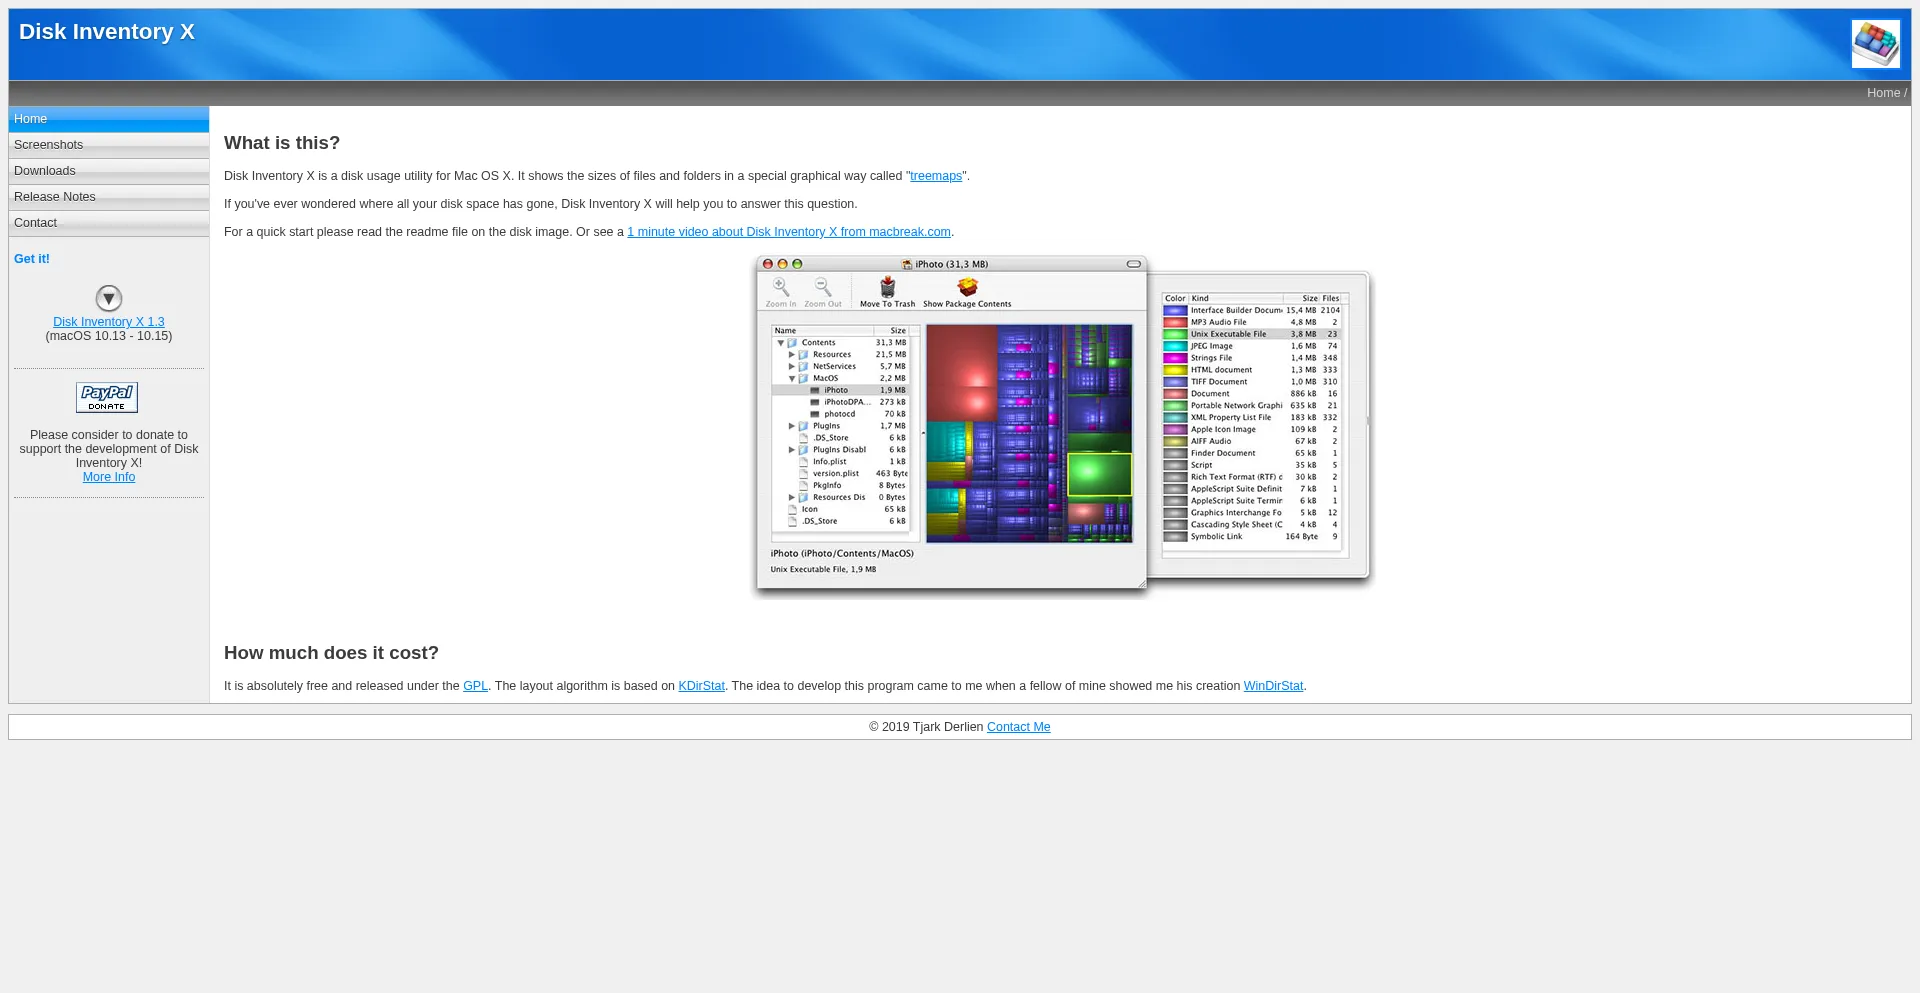The width and height of the screenshot is (1920, 993).
Task: Click the toolbar pill button in the iPhoto title bar
Action: pos(1133,264)
